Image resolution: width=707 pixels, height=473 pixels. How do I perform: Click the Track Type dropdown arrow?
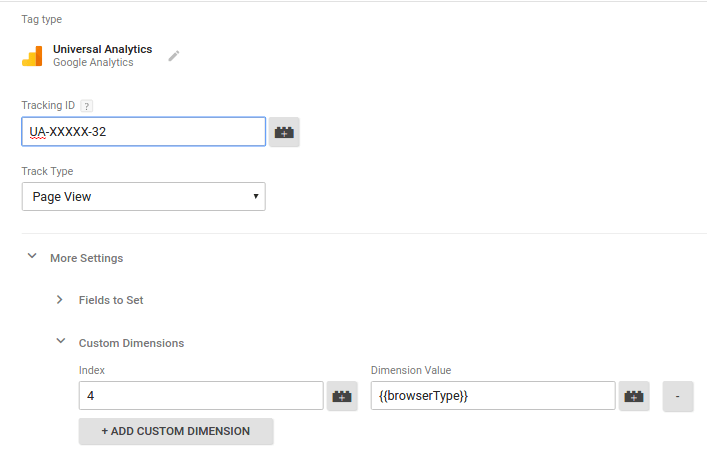pos(256,196)
